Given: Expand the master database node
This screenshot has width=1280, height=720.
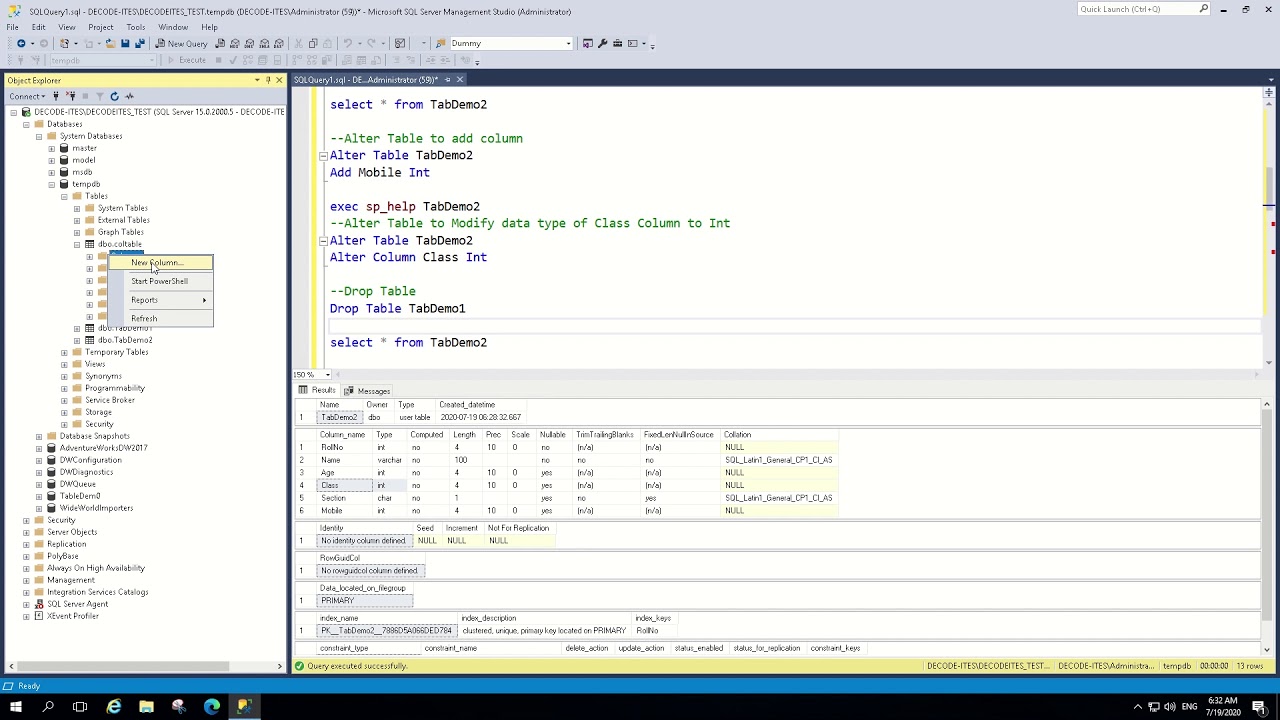Looking at the screenshot, I should [52, 148].
